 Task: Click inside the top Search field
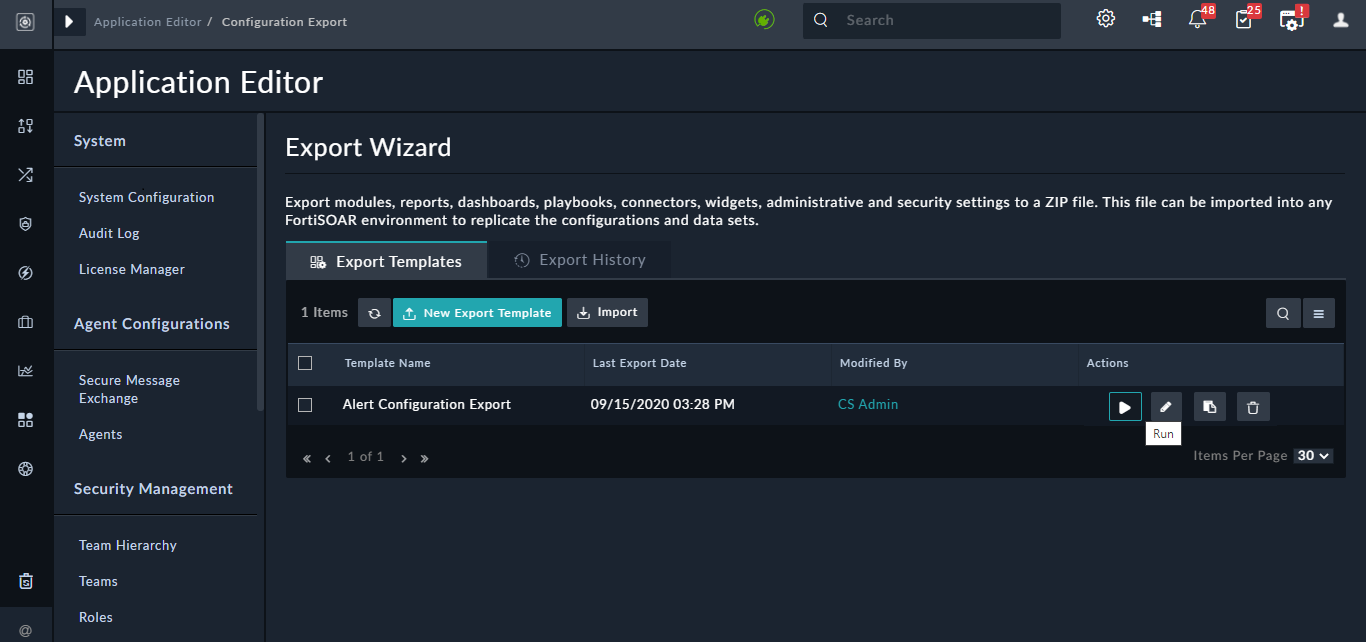(x=930, y=20)
